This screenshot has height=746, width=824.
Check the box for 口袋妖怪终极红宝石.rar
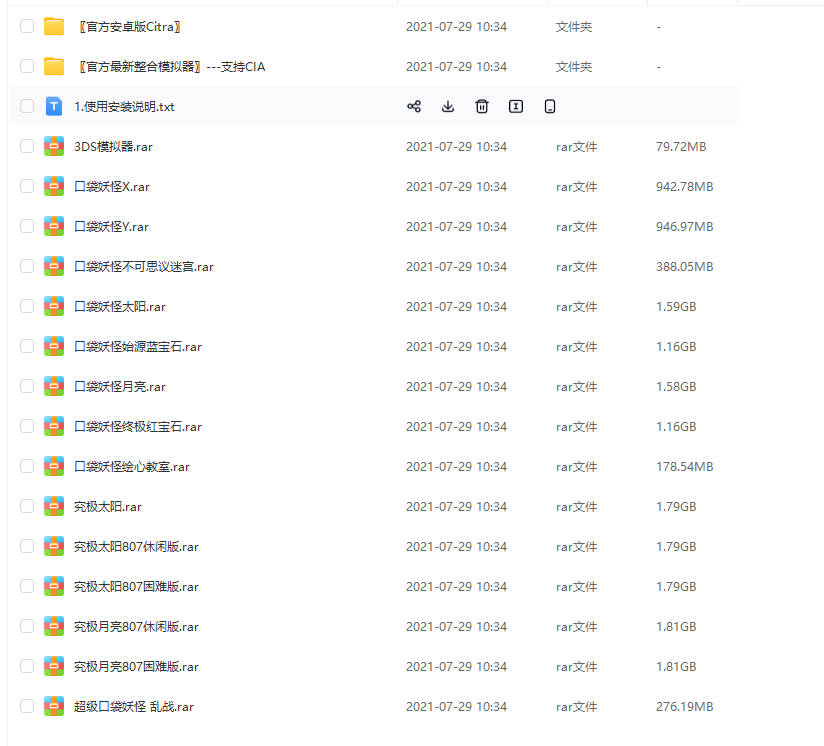click(27, 426)
